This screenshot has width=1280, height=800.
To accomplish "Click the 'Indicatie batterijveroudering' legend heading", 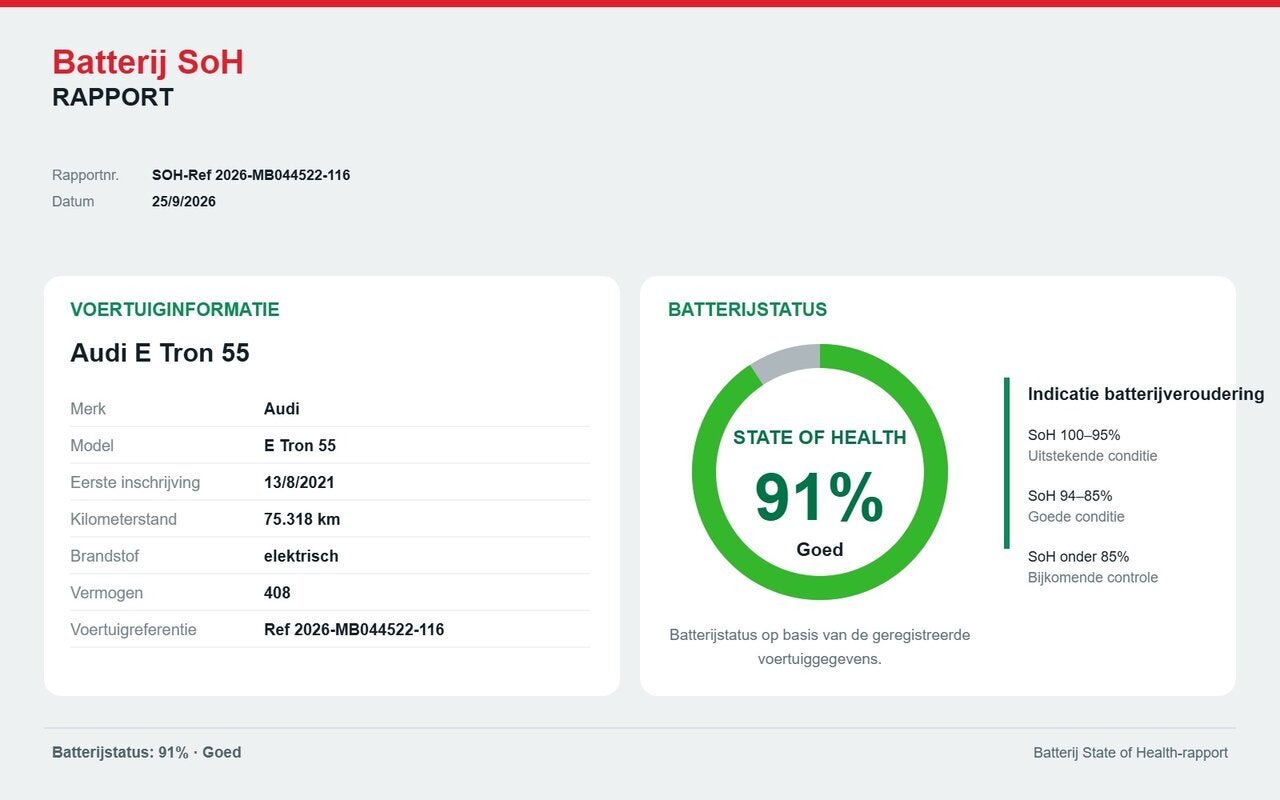I will 1146,394.
